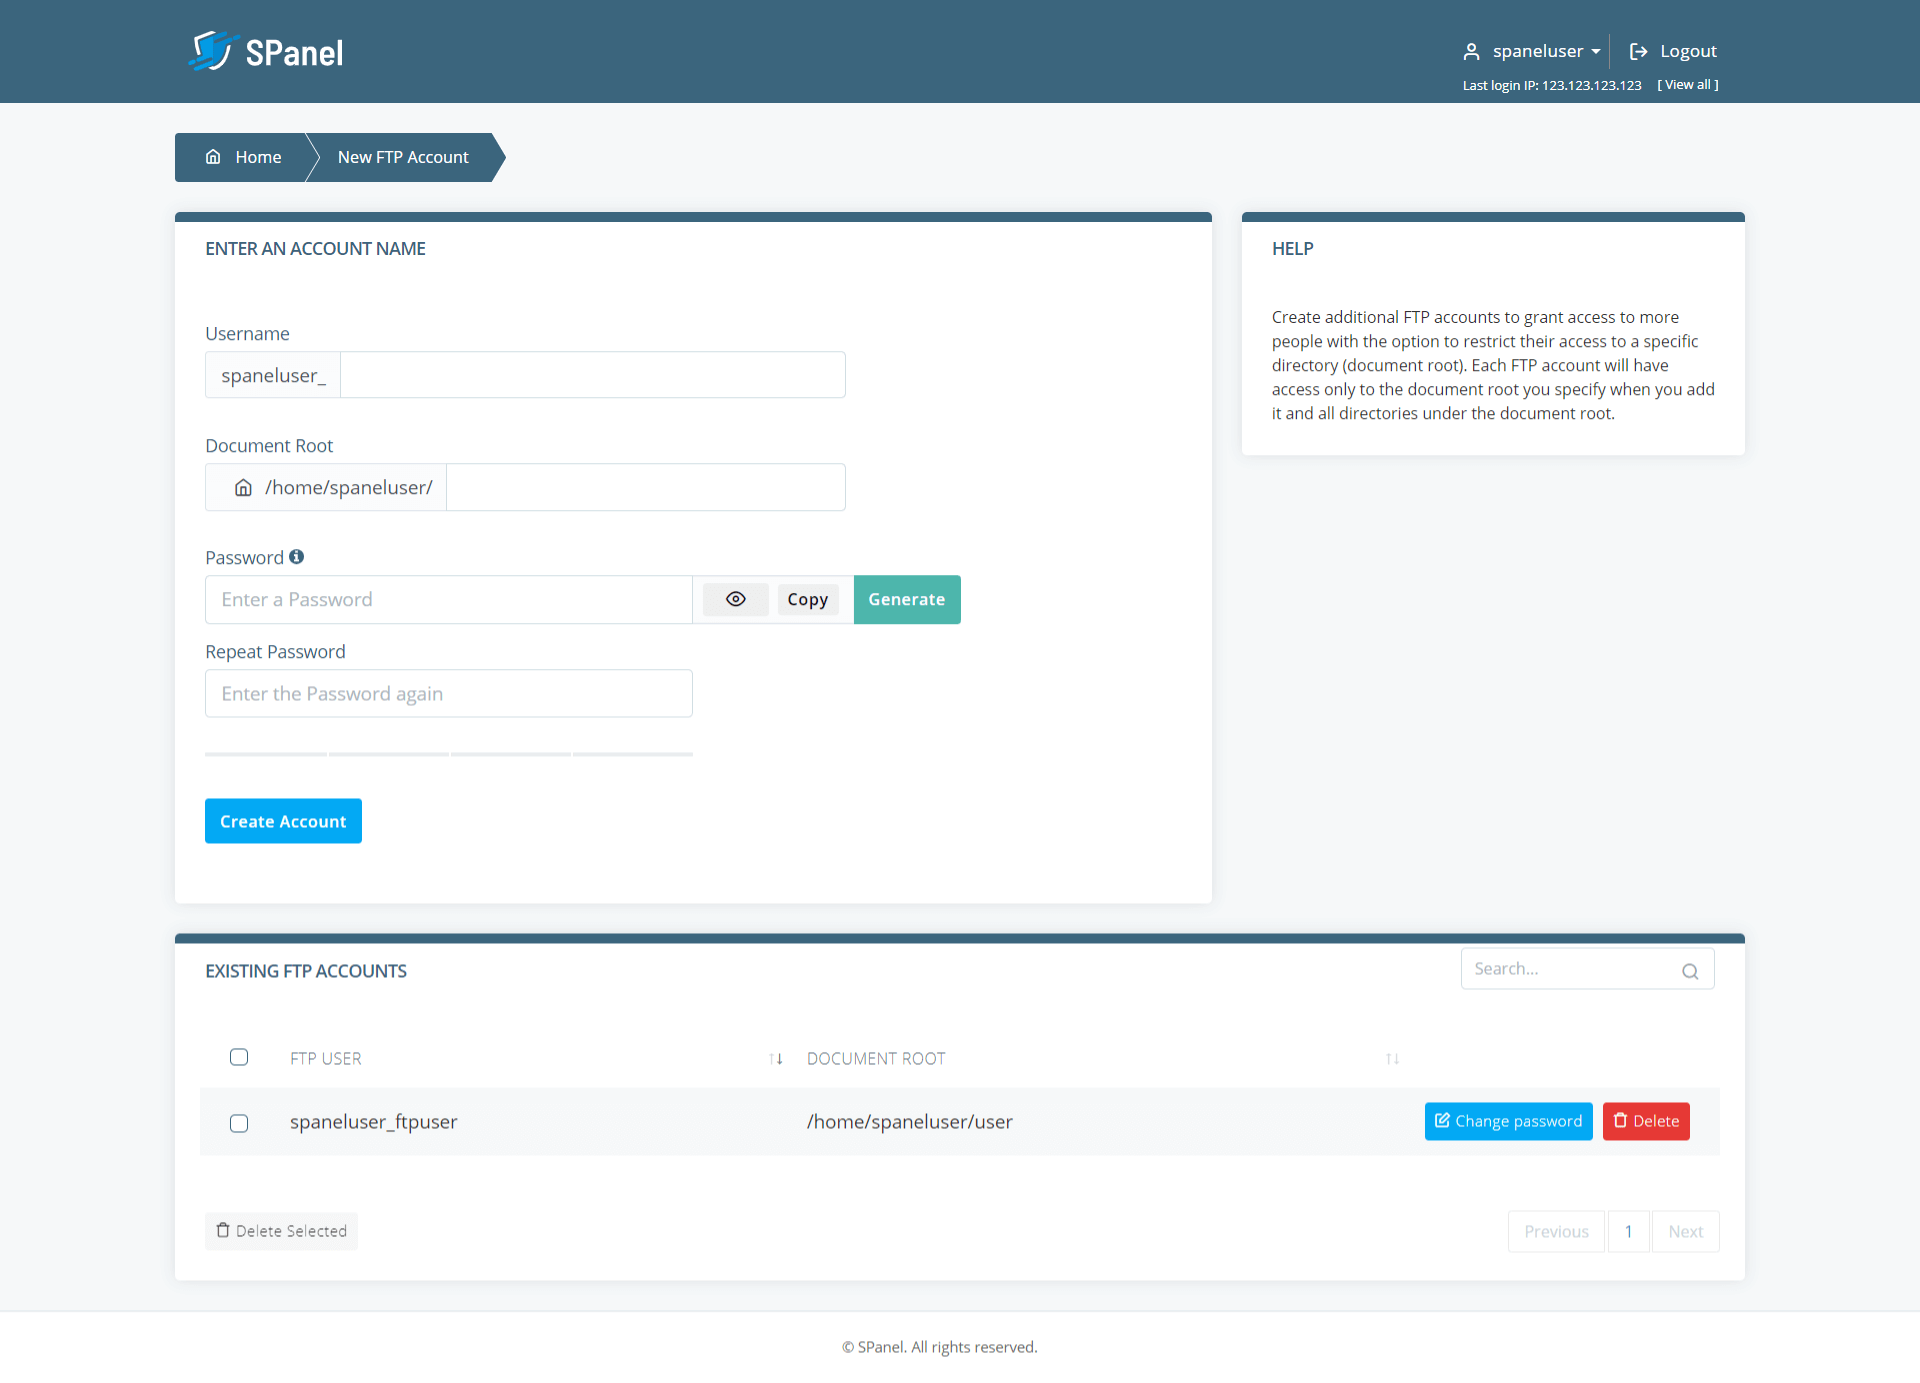Click the spaneluser_ftpuser name text

click(374, 1122)
